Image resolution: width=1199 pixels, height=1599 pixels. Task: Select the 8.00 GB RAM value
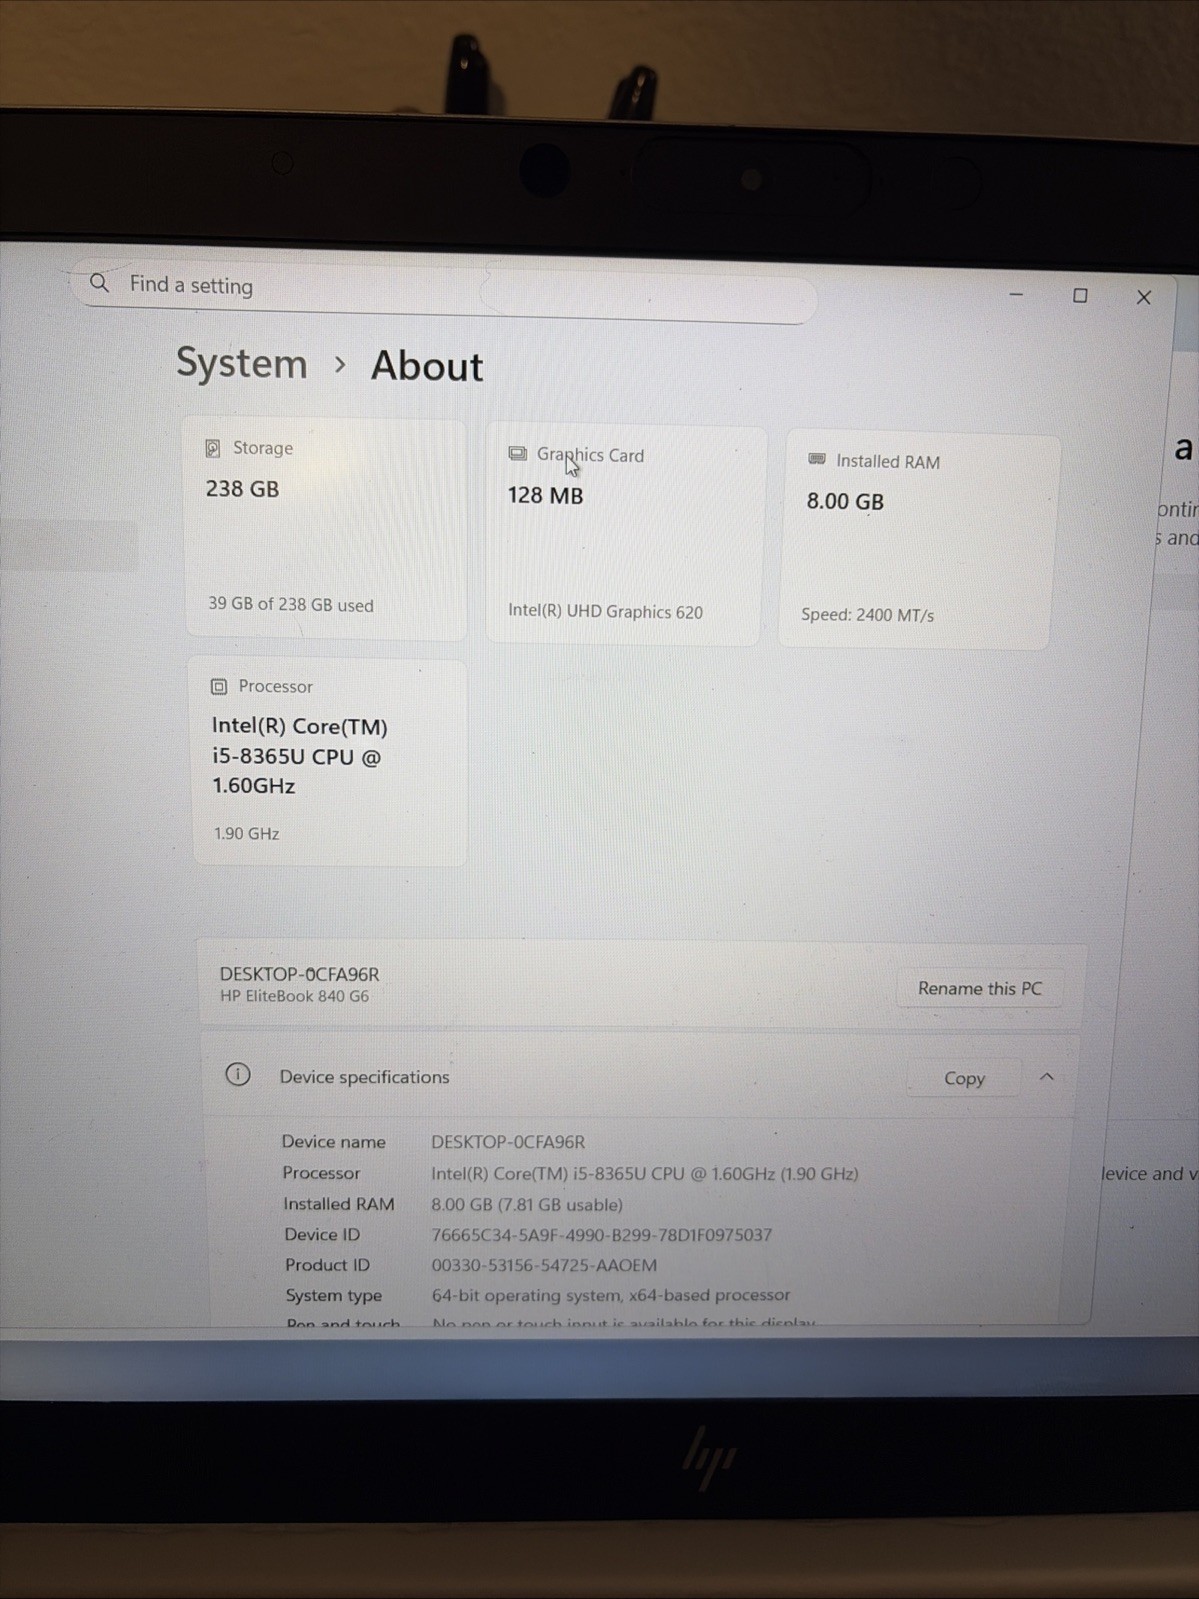pos(846,501)
